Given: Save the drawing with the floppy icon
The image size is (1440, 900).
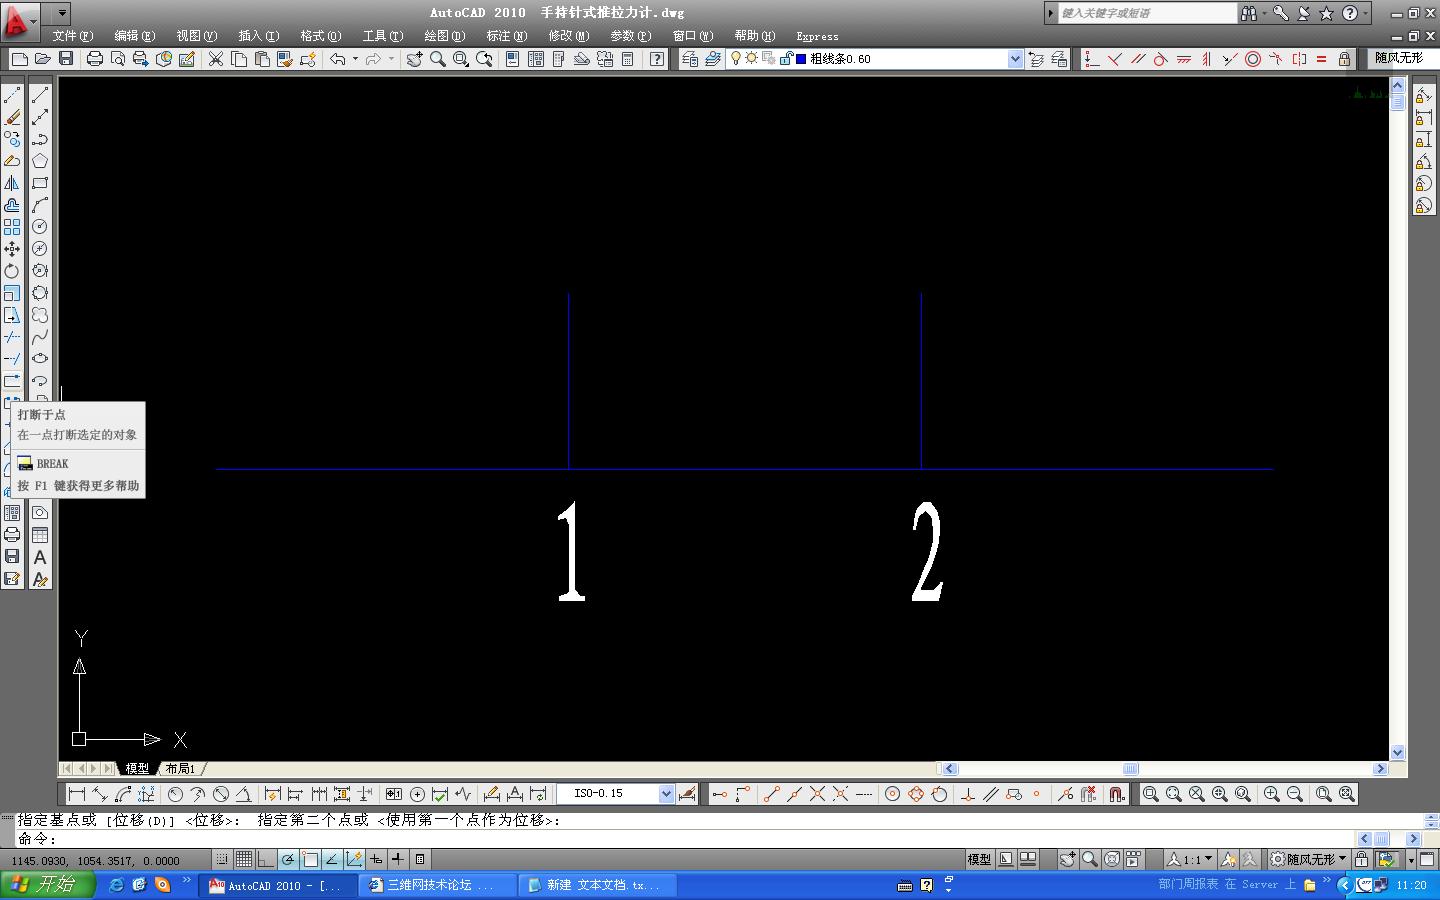Looking at the screenshot, I should click(x=65, y=59).
